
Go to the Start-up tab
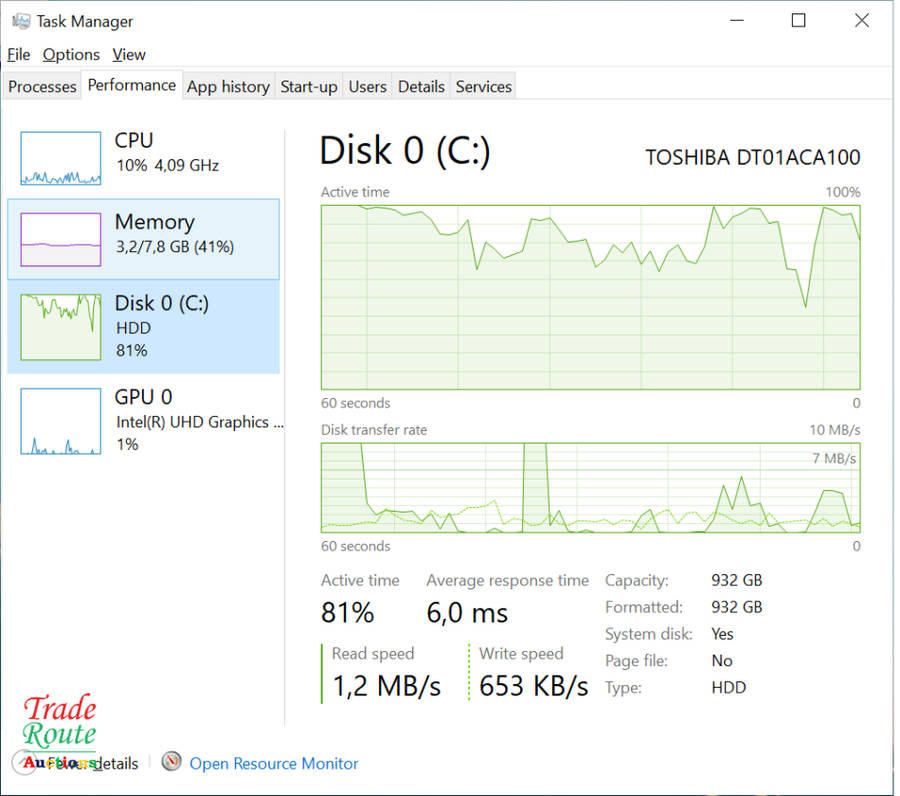pyautogui.click(x=309, y=87)
